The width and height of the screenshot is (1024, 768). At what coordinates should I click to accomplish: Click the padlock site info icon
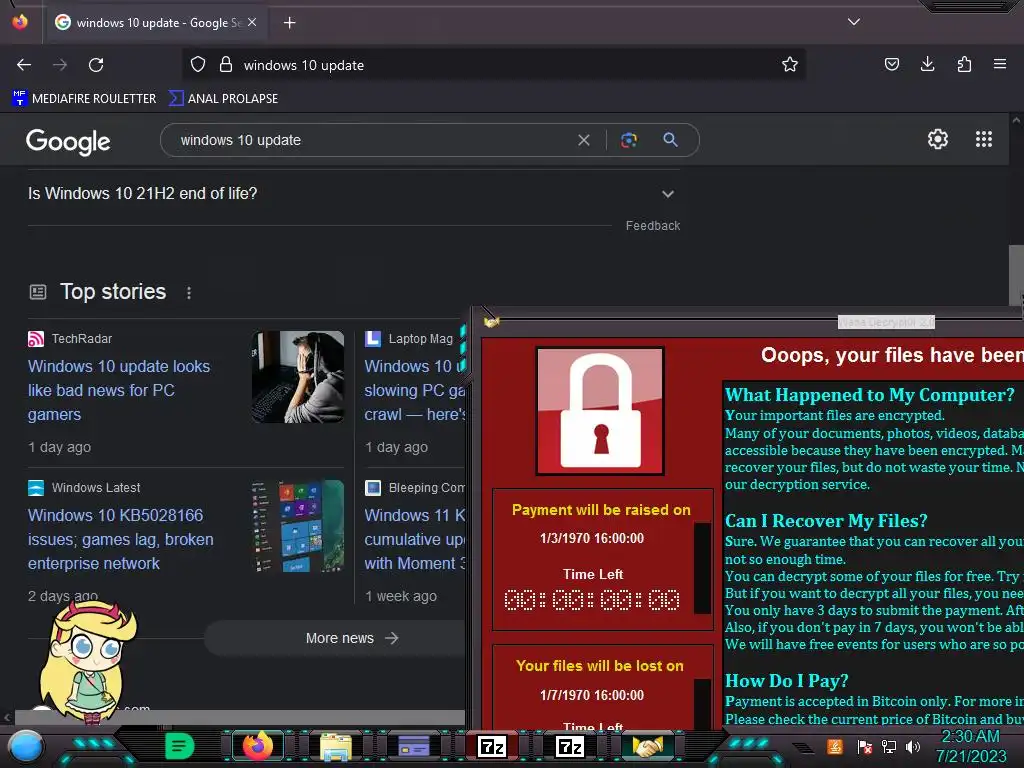click(x=226, y=65)
